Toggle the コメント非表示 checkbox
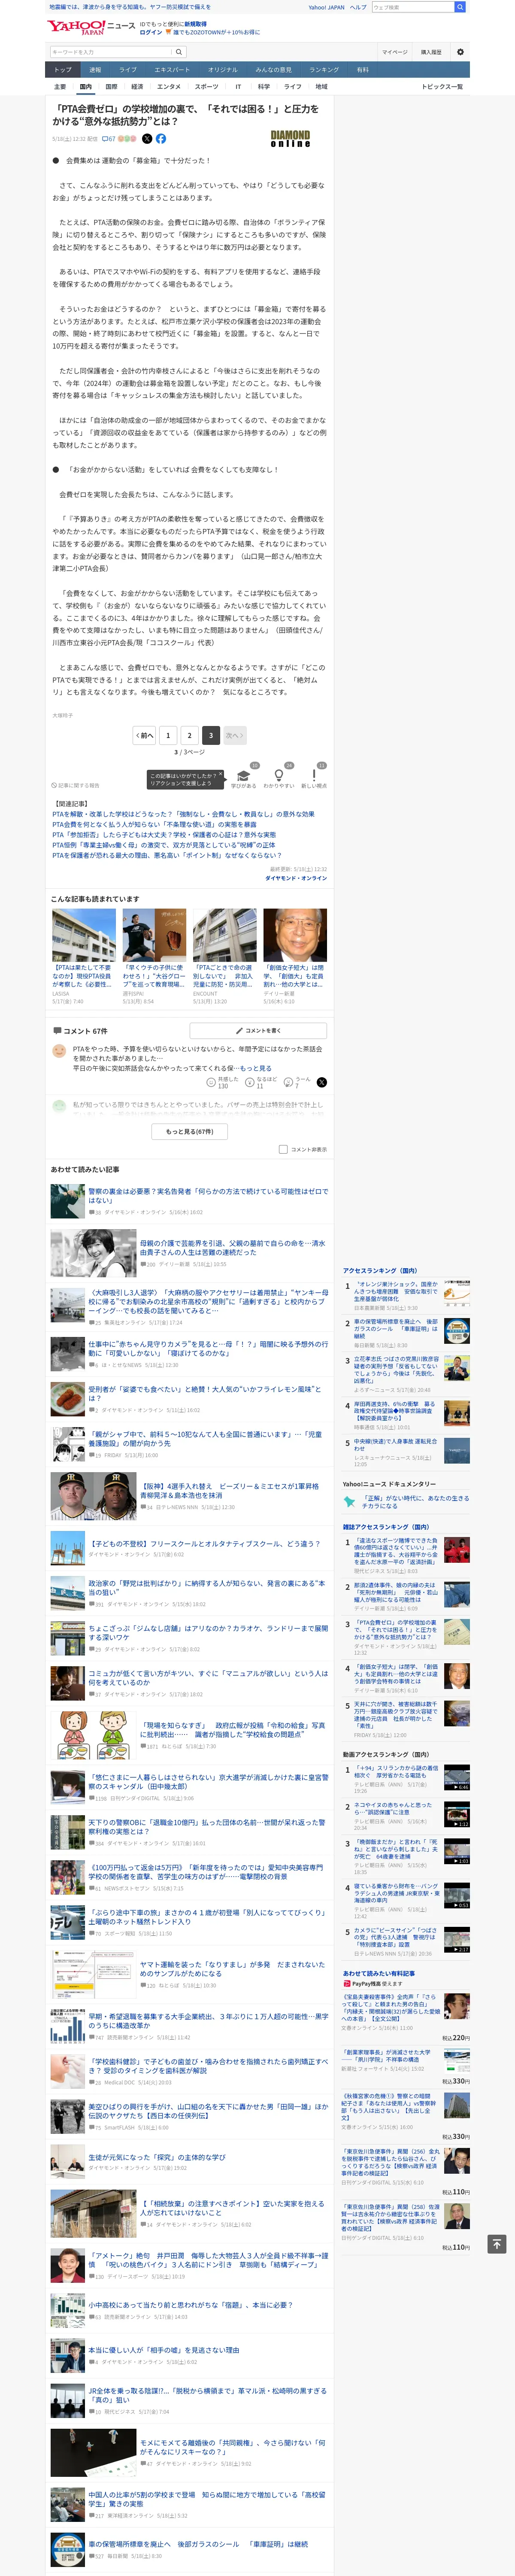The width and height of the screenshot is (515, 2576). [283, 1149]
